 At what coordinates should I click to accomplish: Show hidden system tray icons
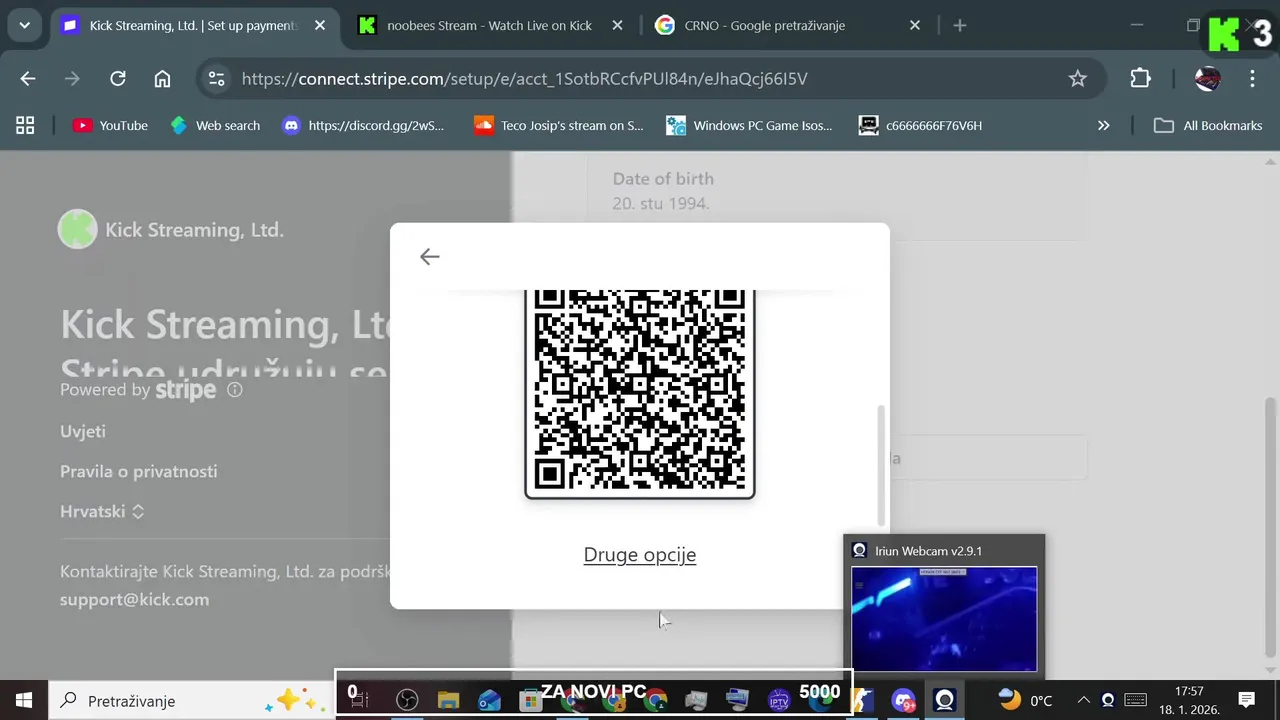coord(1083,700)
